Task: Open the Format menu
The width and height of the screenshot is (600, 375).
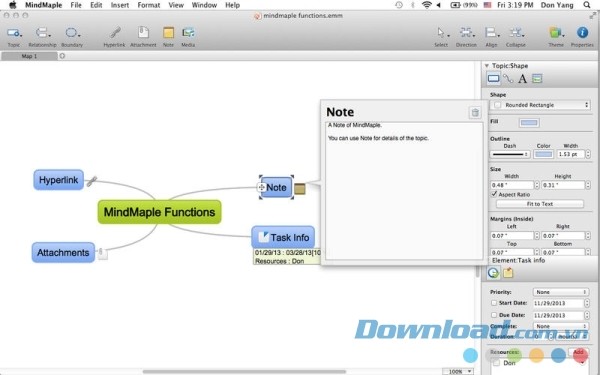Action: (x=148, y=5)
